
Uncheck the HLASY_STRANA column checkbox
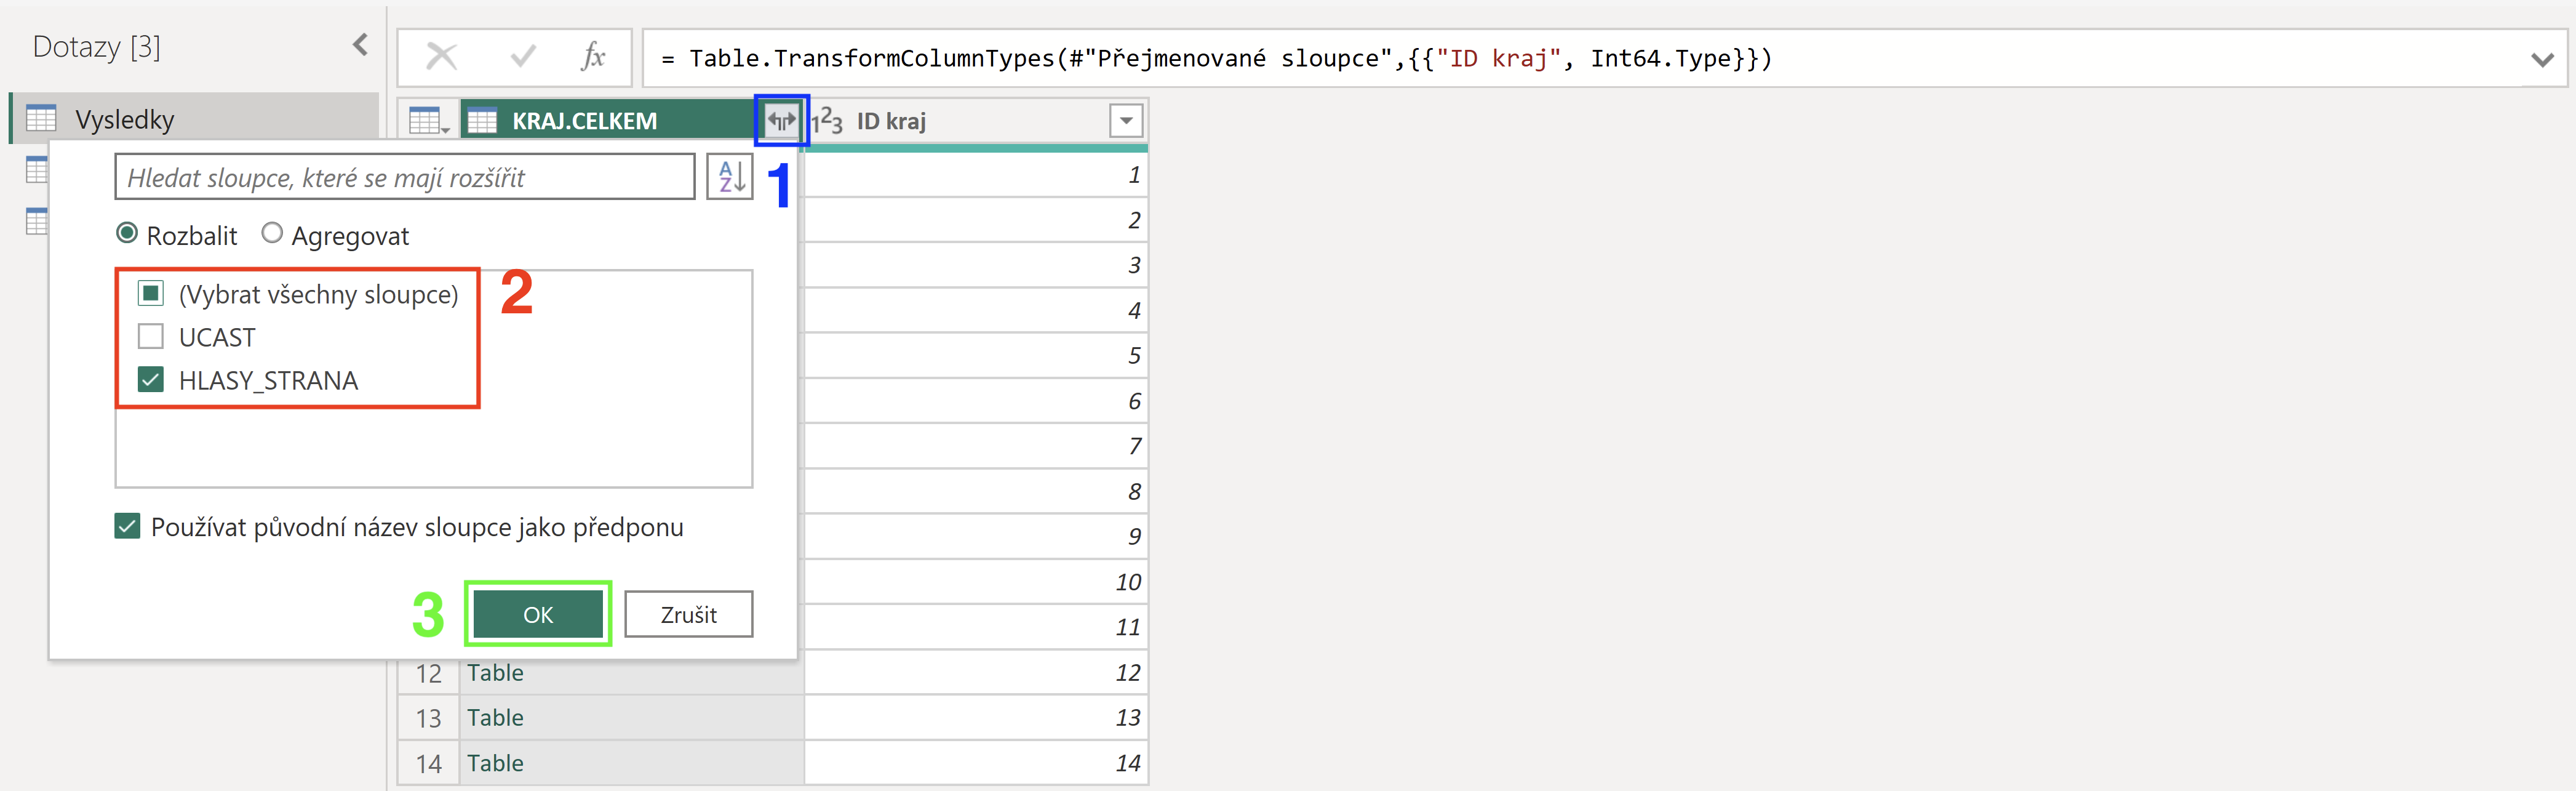[x=151, y=380]
